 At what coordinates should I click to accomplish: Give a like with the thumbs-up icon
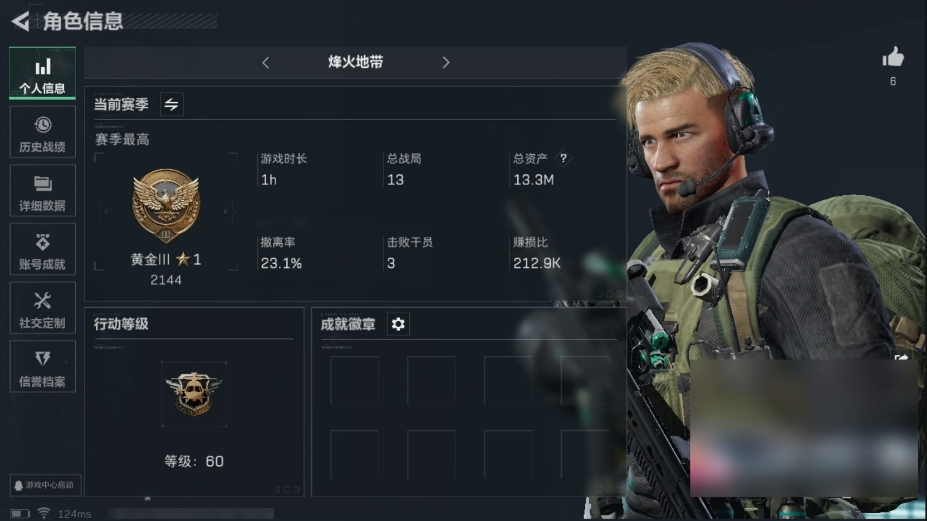click(x=893, y=57)
